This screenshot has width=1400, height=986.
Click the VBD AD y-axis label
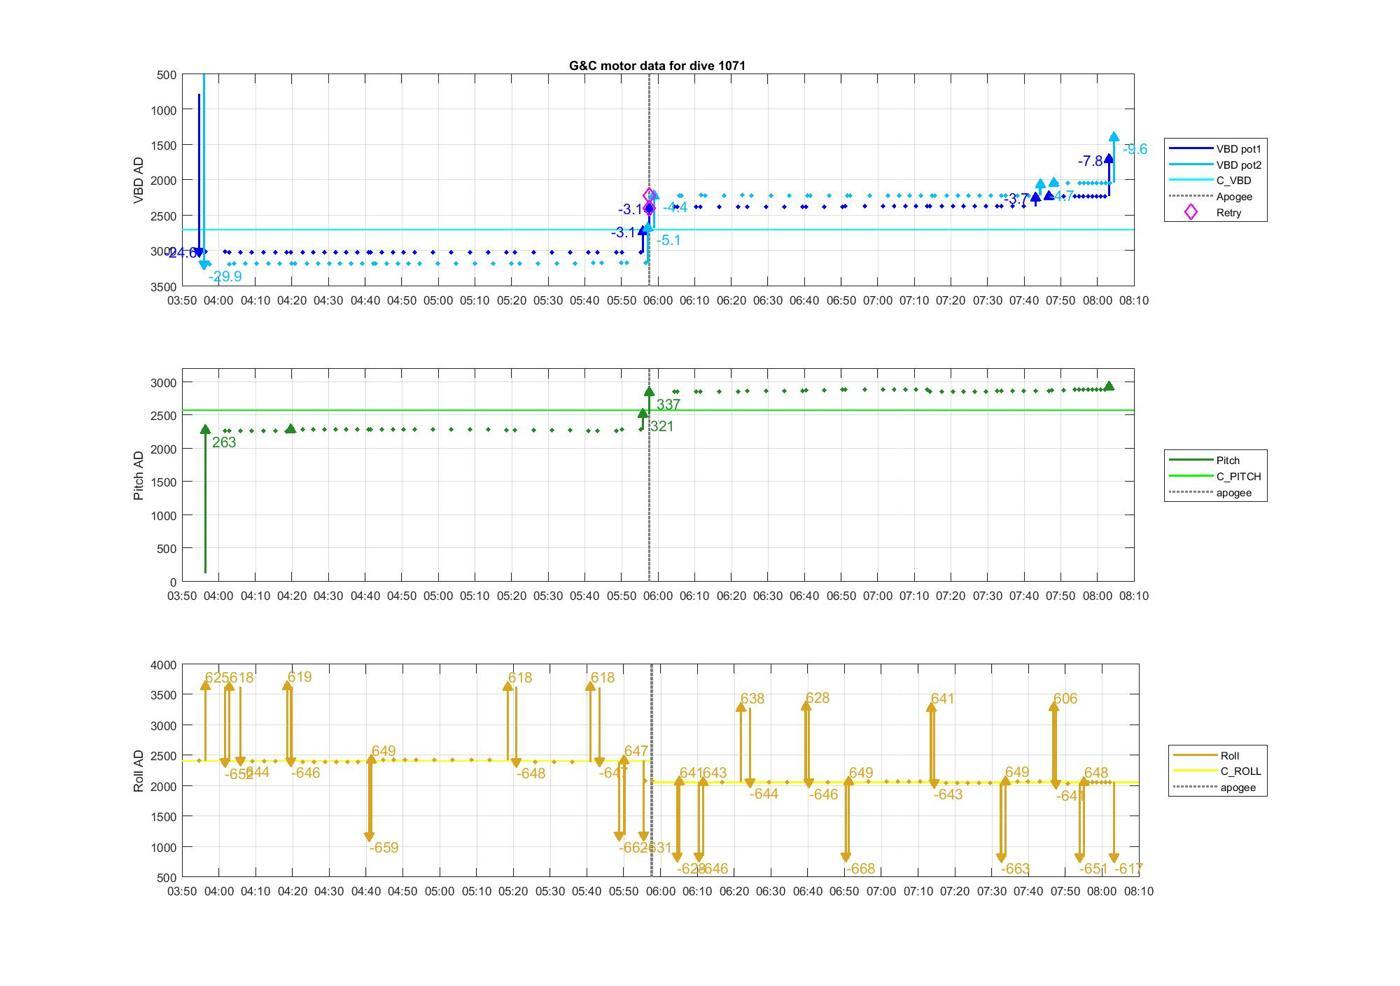point(139,180)
